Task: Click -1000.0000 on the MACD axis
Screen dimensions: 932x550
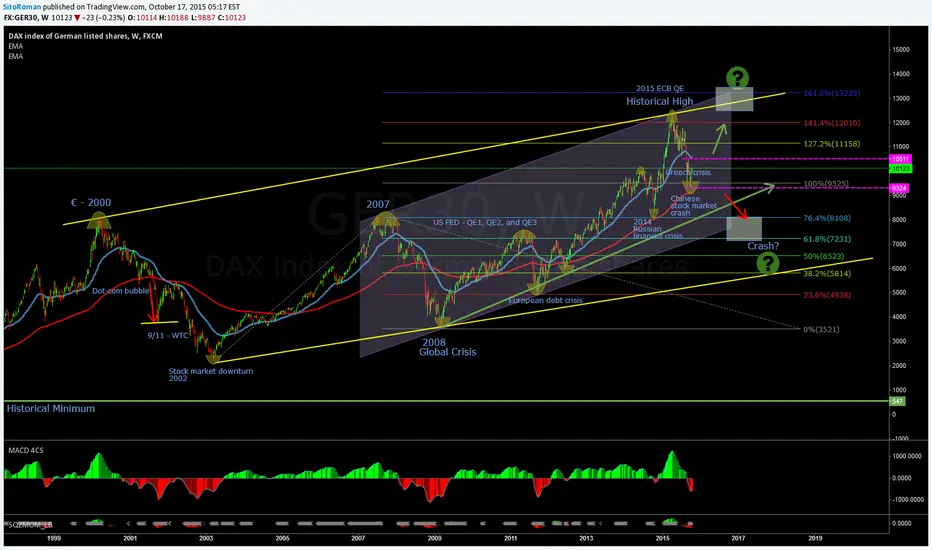Action: [907, 500]
